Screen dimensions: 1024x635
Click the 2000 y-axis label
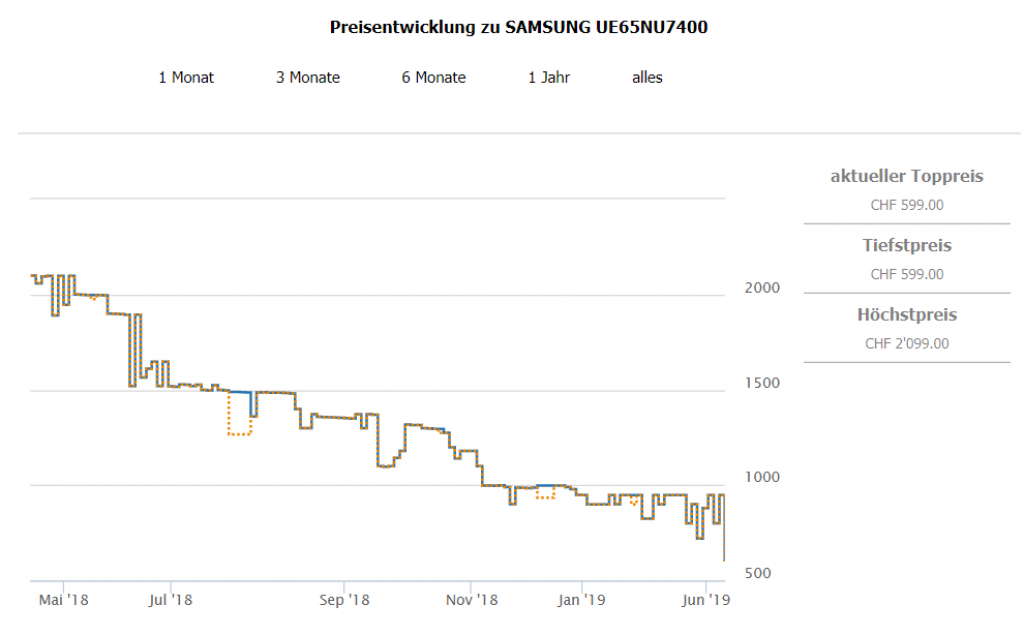pyautogui.click(x=762, y=288)
